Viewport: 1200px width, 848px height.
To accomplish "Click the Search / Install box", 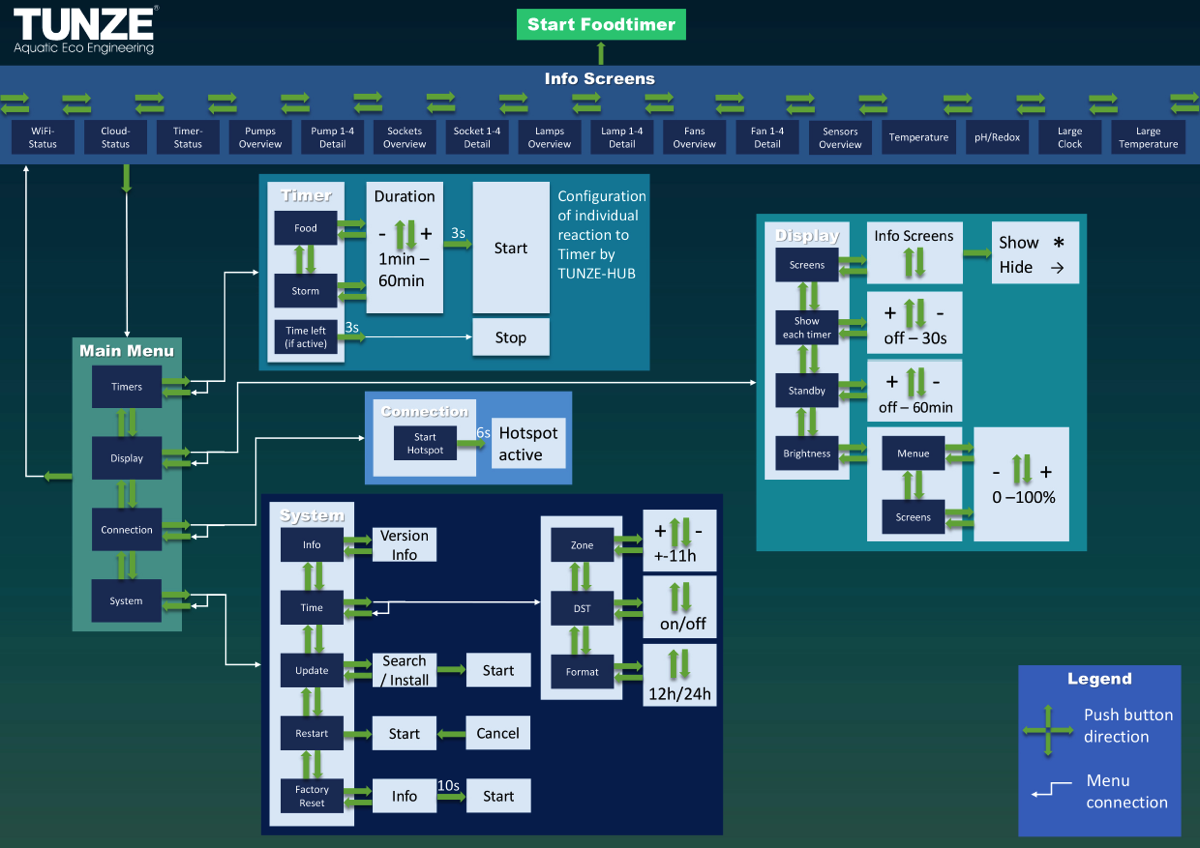I will pos(404,670).
